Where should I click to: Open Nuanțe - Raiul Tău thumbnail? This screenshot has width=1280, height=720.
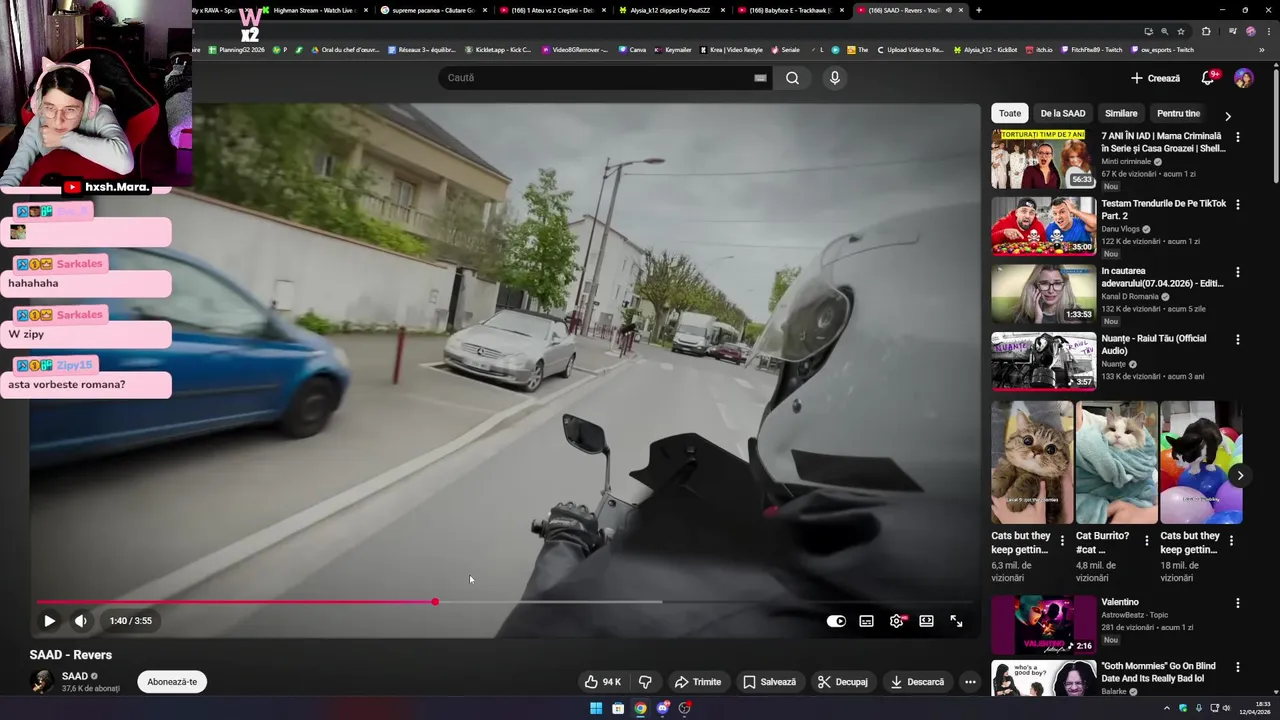point(1044,361)
